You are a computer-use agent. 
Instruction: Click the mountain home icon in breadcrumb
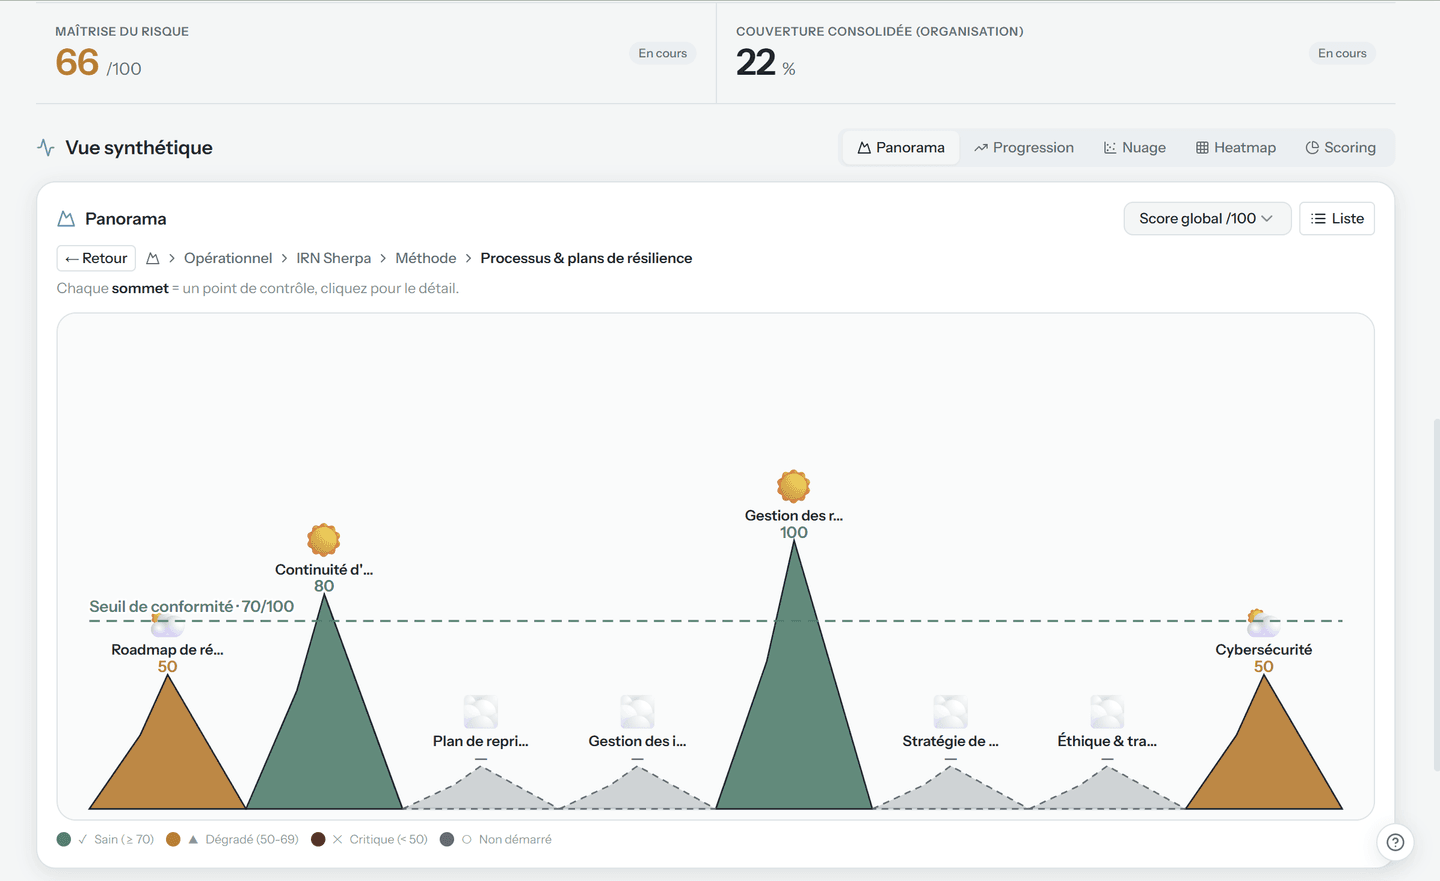tap(153, 258)
